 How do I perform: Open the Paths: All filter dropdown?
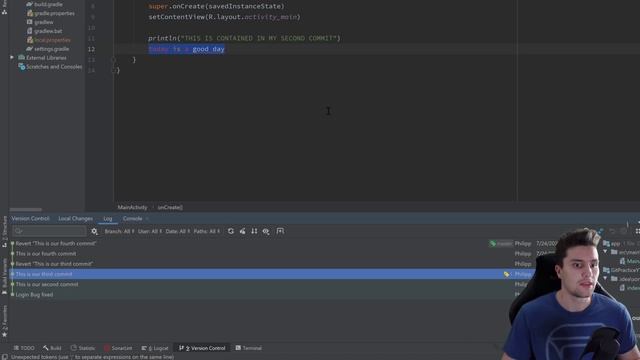[207, 231]
